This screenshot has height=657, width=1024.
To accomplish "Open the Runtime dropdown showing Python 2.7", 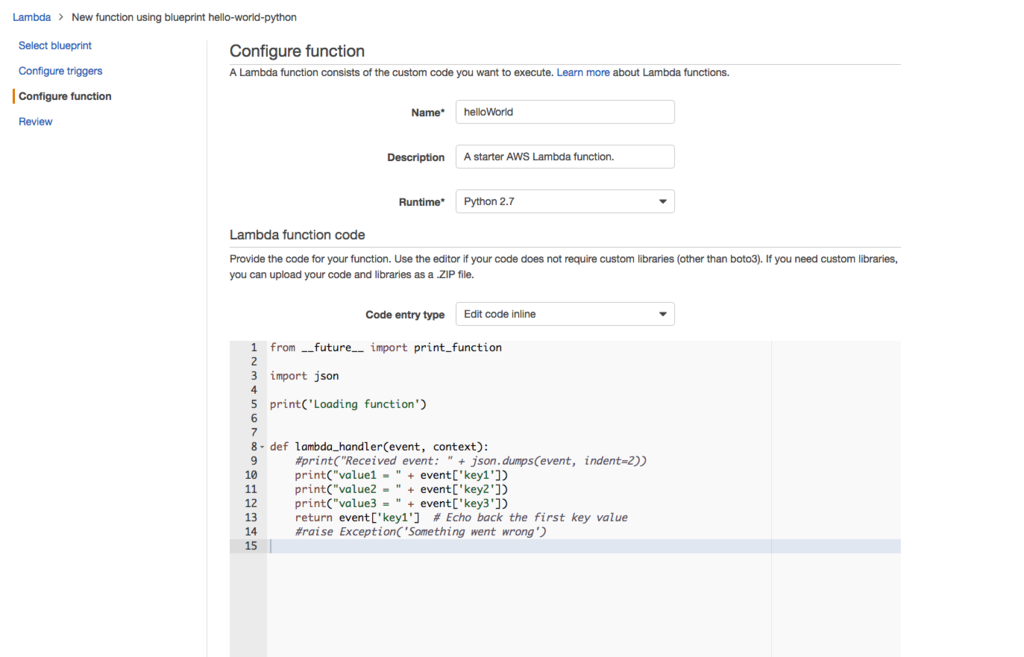I will coord(565,201).
